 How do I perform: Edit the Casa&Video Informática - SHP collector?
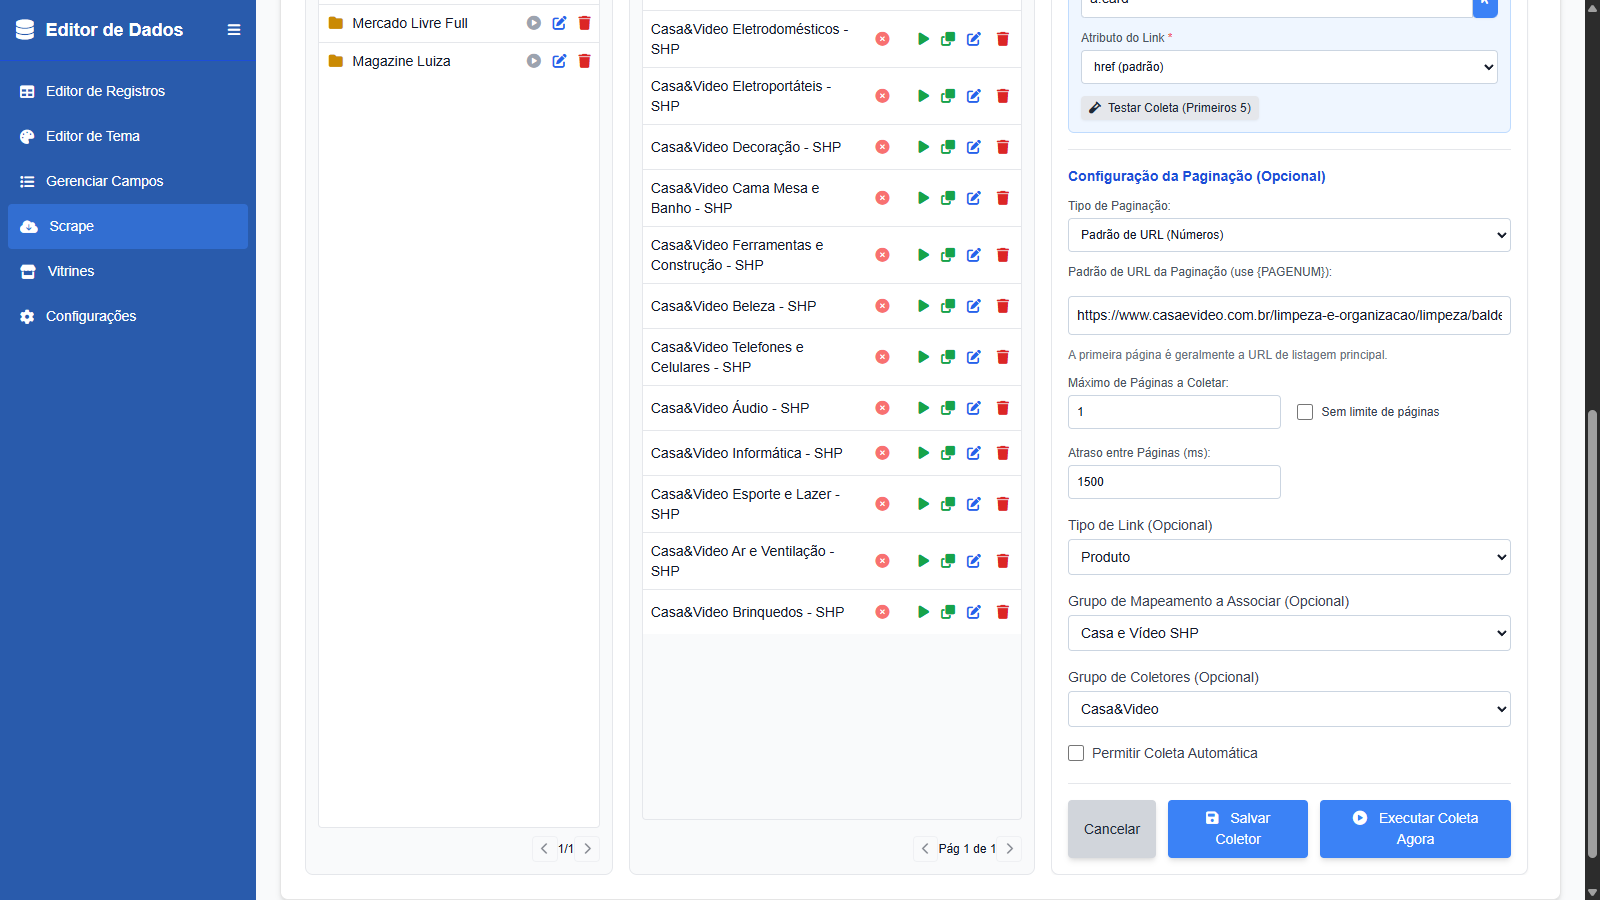click(x=974, y=453)
